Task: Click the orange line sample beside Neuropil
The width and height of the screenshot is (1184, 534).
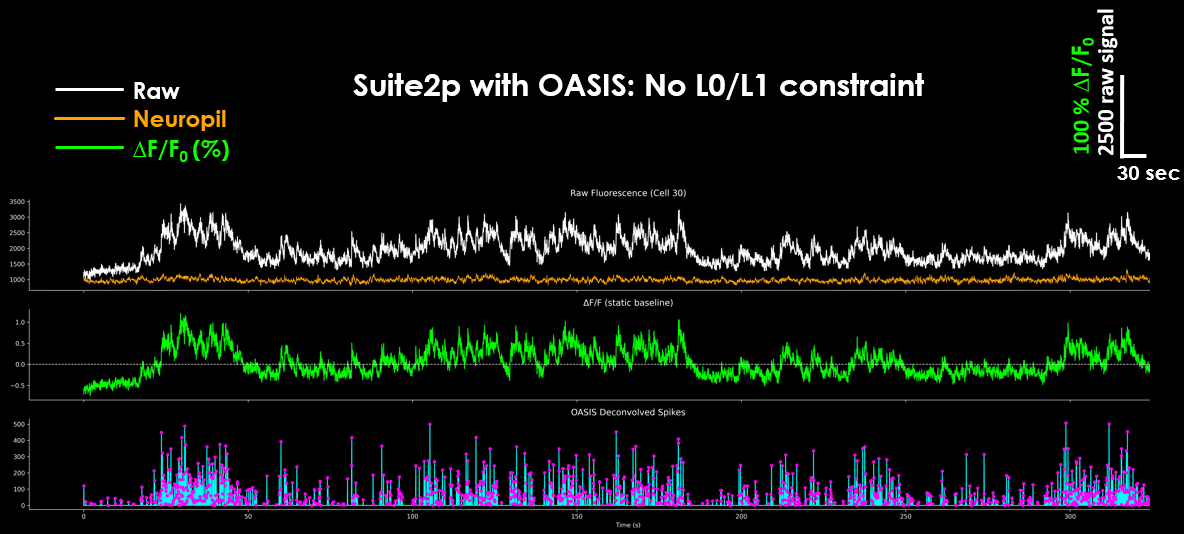Action: (x=90, y=118)
